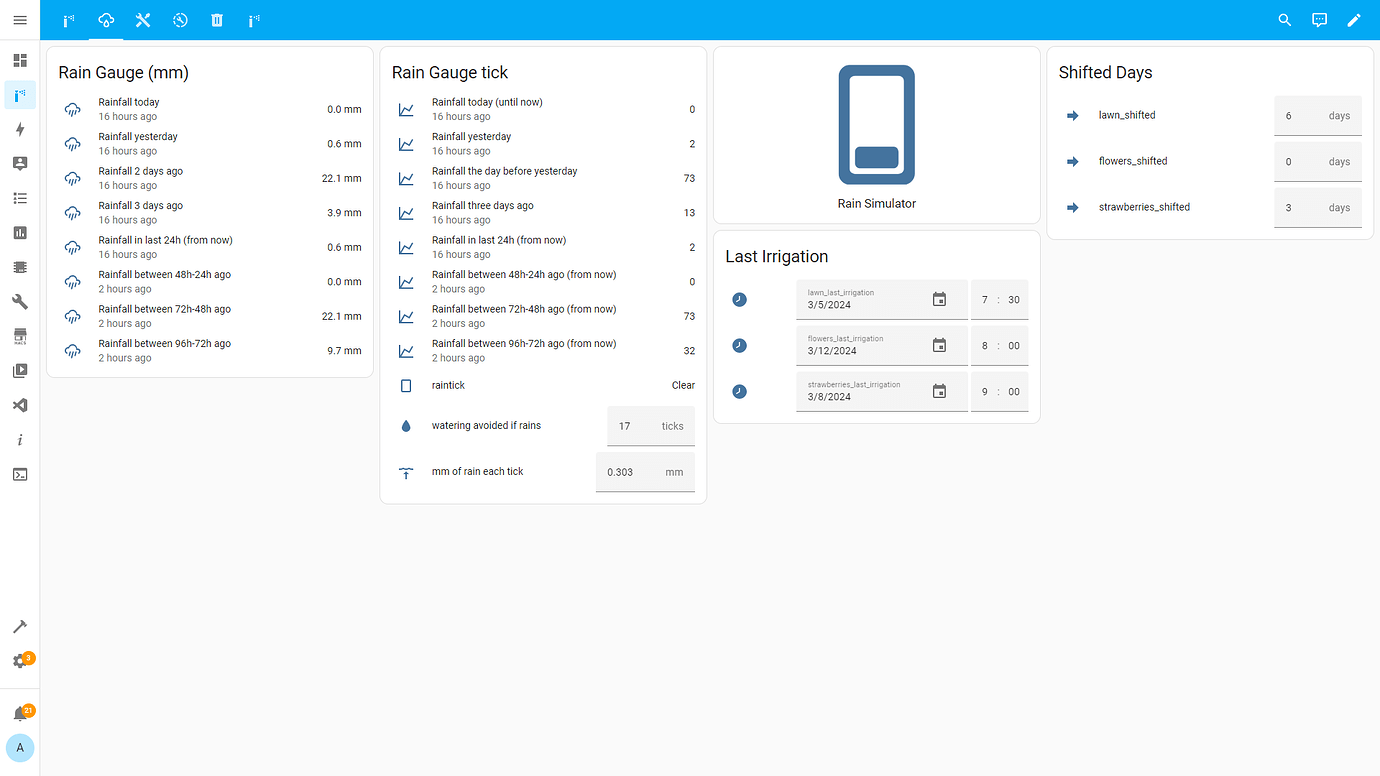Open search using the magnifier icon

point(1285,19)
